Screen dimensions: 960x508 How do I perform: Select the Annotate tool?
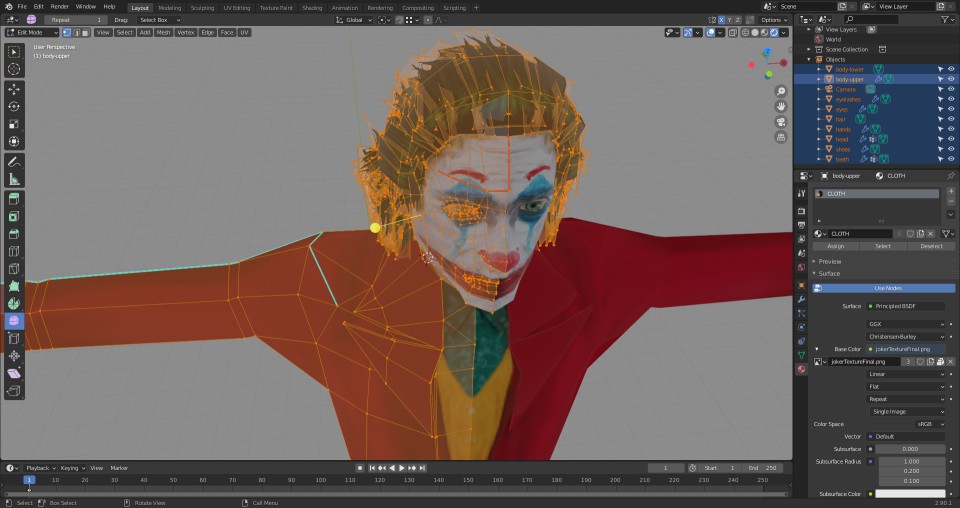click(13, 162)
